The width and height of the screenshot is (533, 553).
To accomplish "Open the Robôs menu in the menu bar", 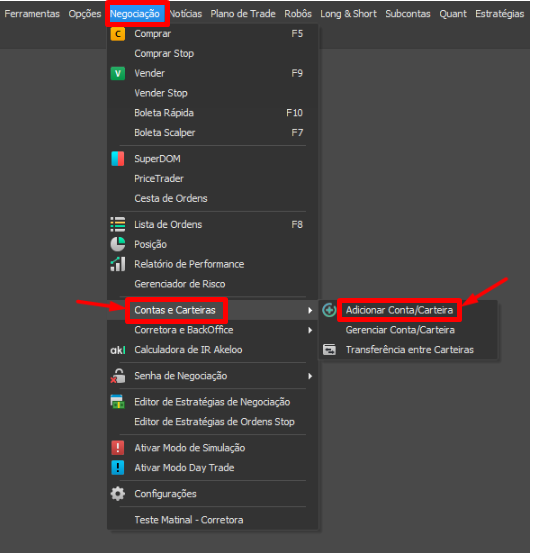I will (298, 14).
